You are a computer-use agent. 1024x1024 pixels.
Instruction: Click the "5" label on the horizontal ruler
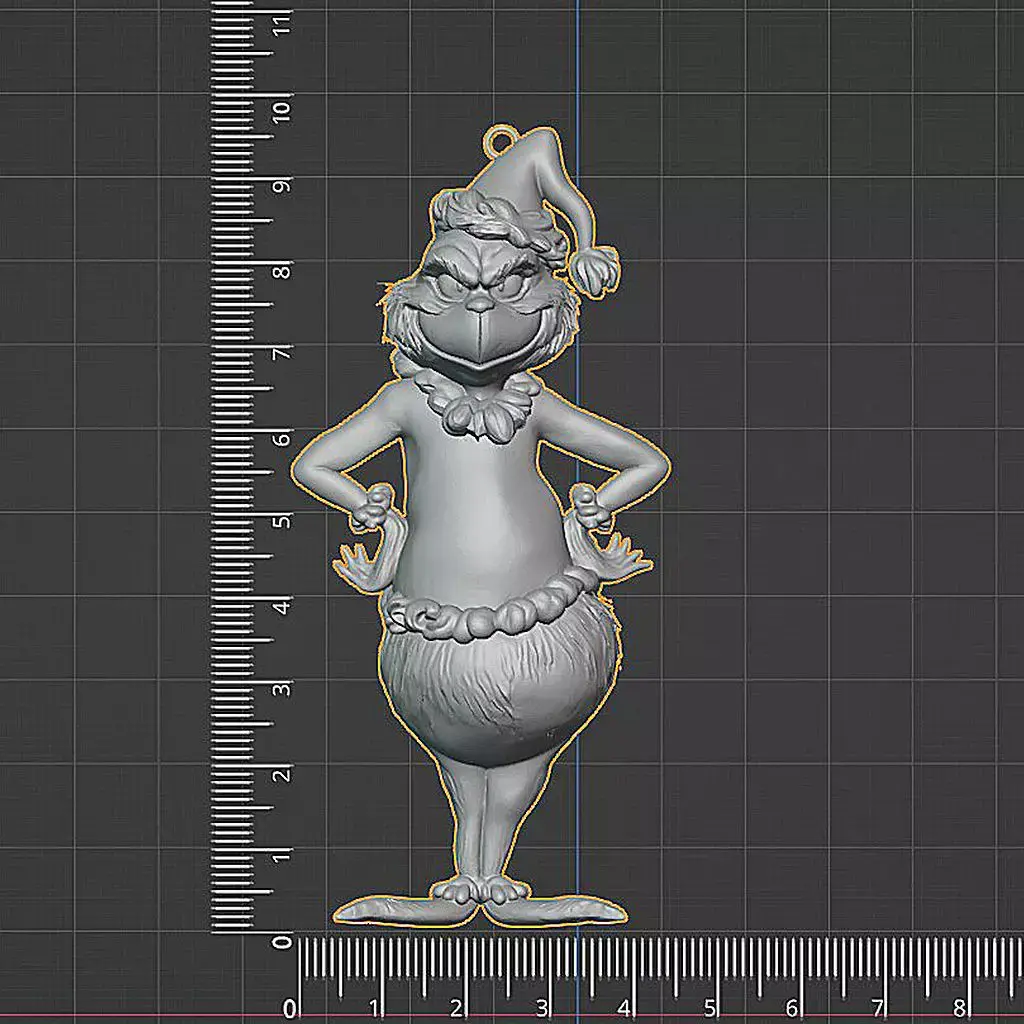tap(709, 1008)
